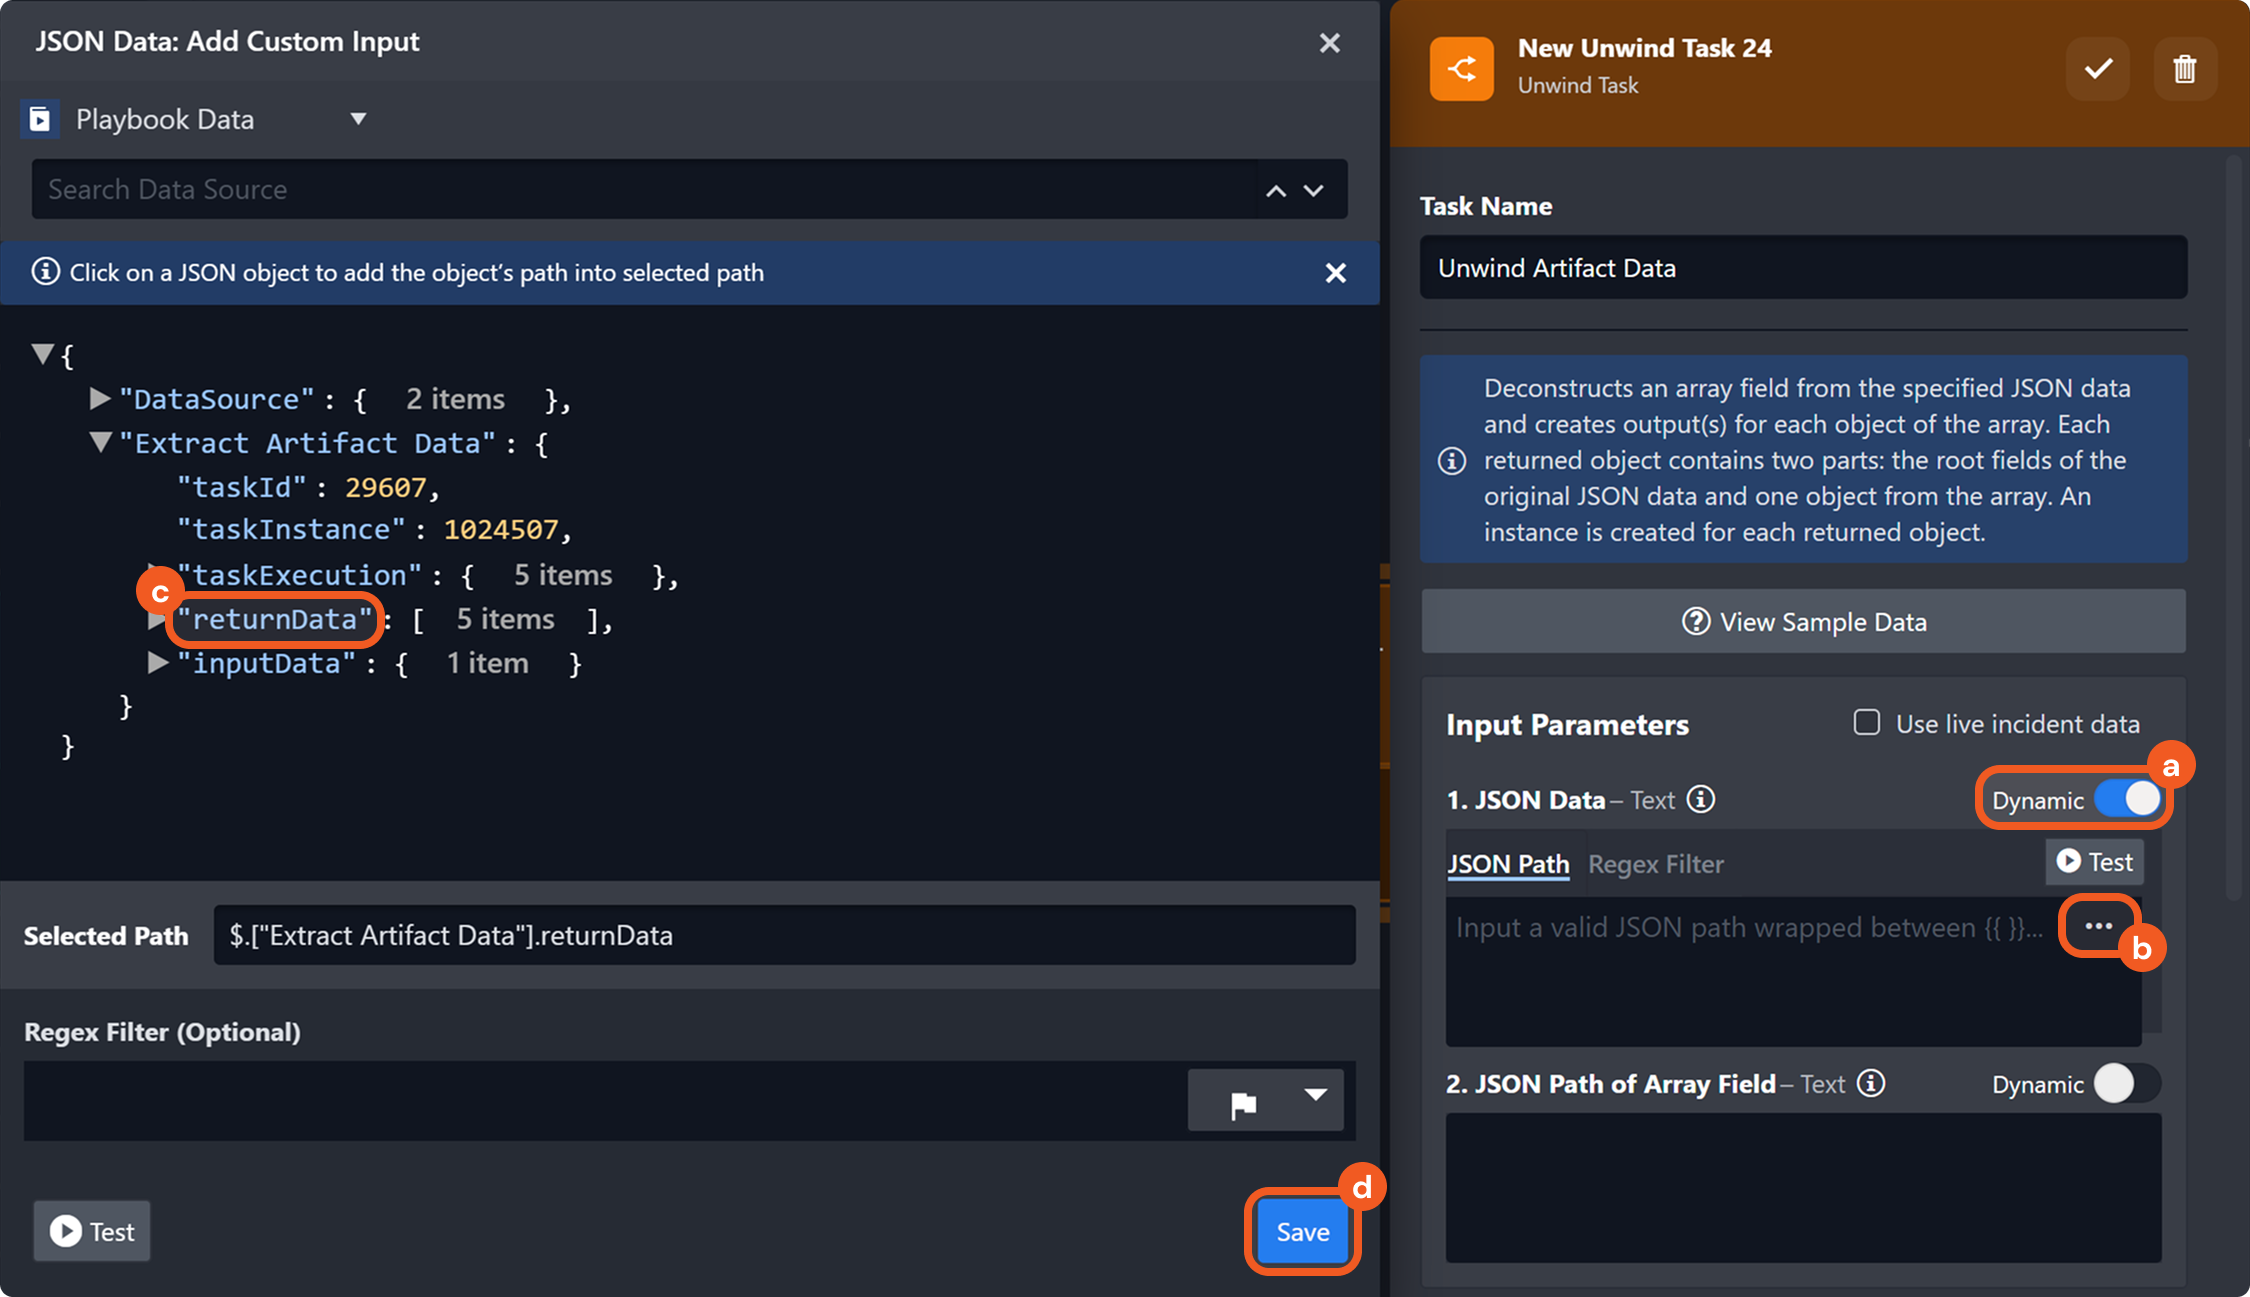2250x1297 pixels.
Task: Click the flag icon in Regex Filter
Action: click(1243, 1104)
